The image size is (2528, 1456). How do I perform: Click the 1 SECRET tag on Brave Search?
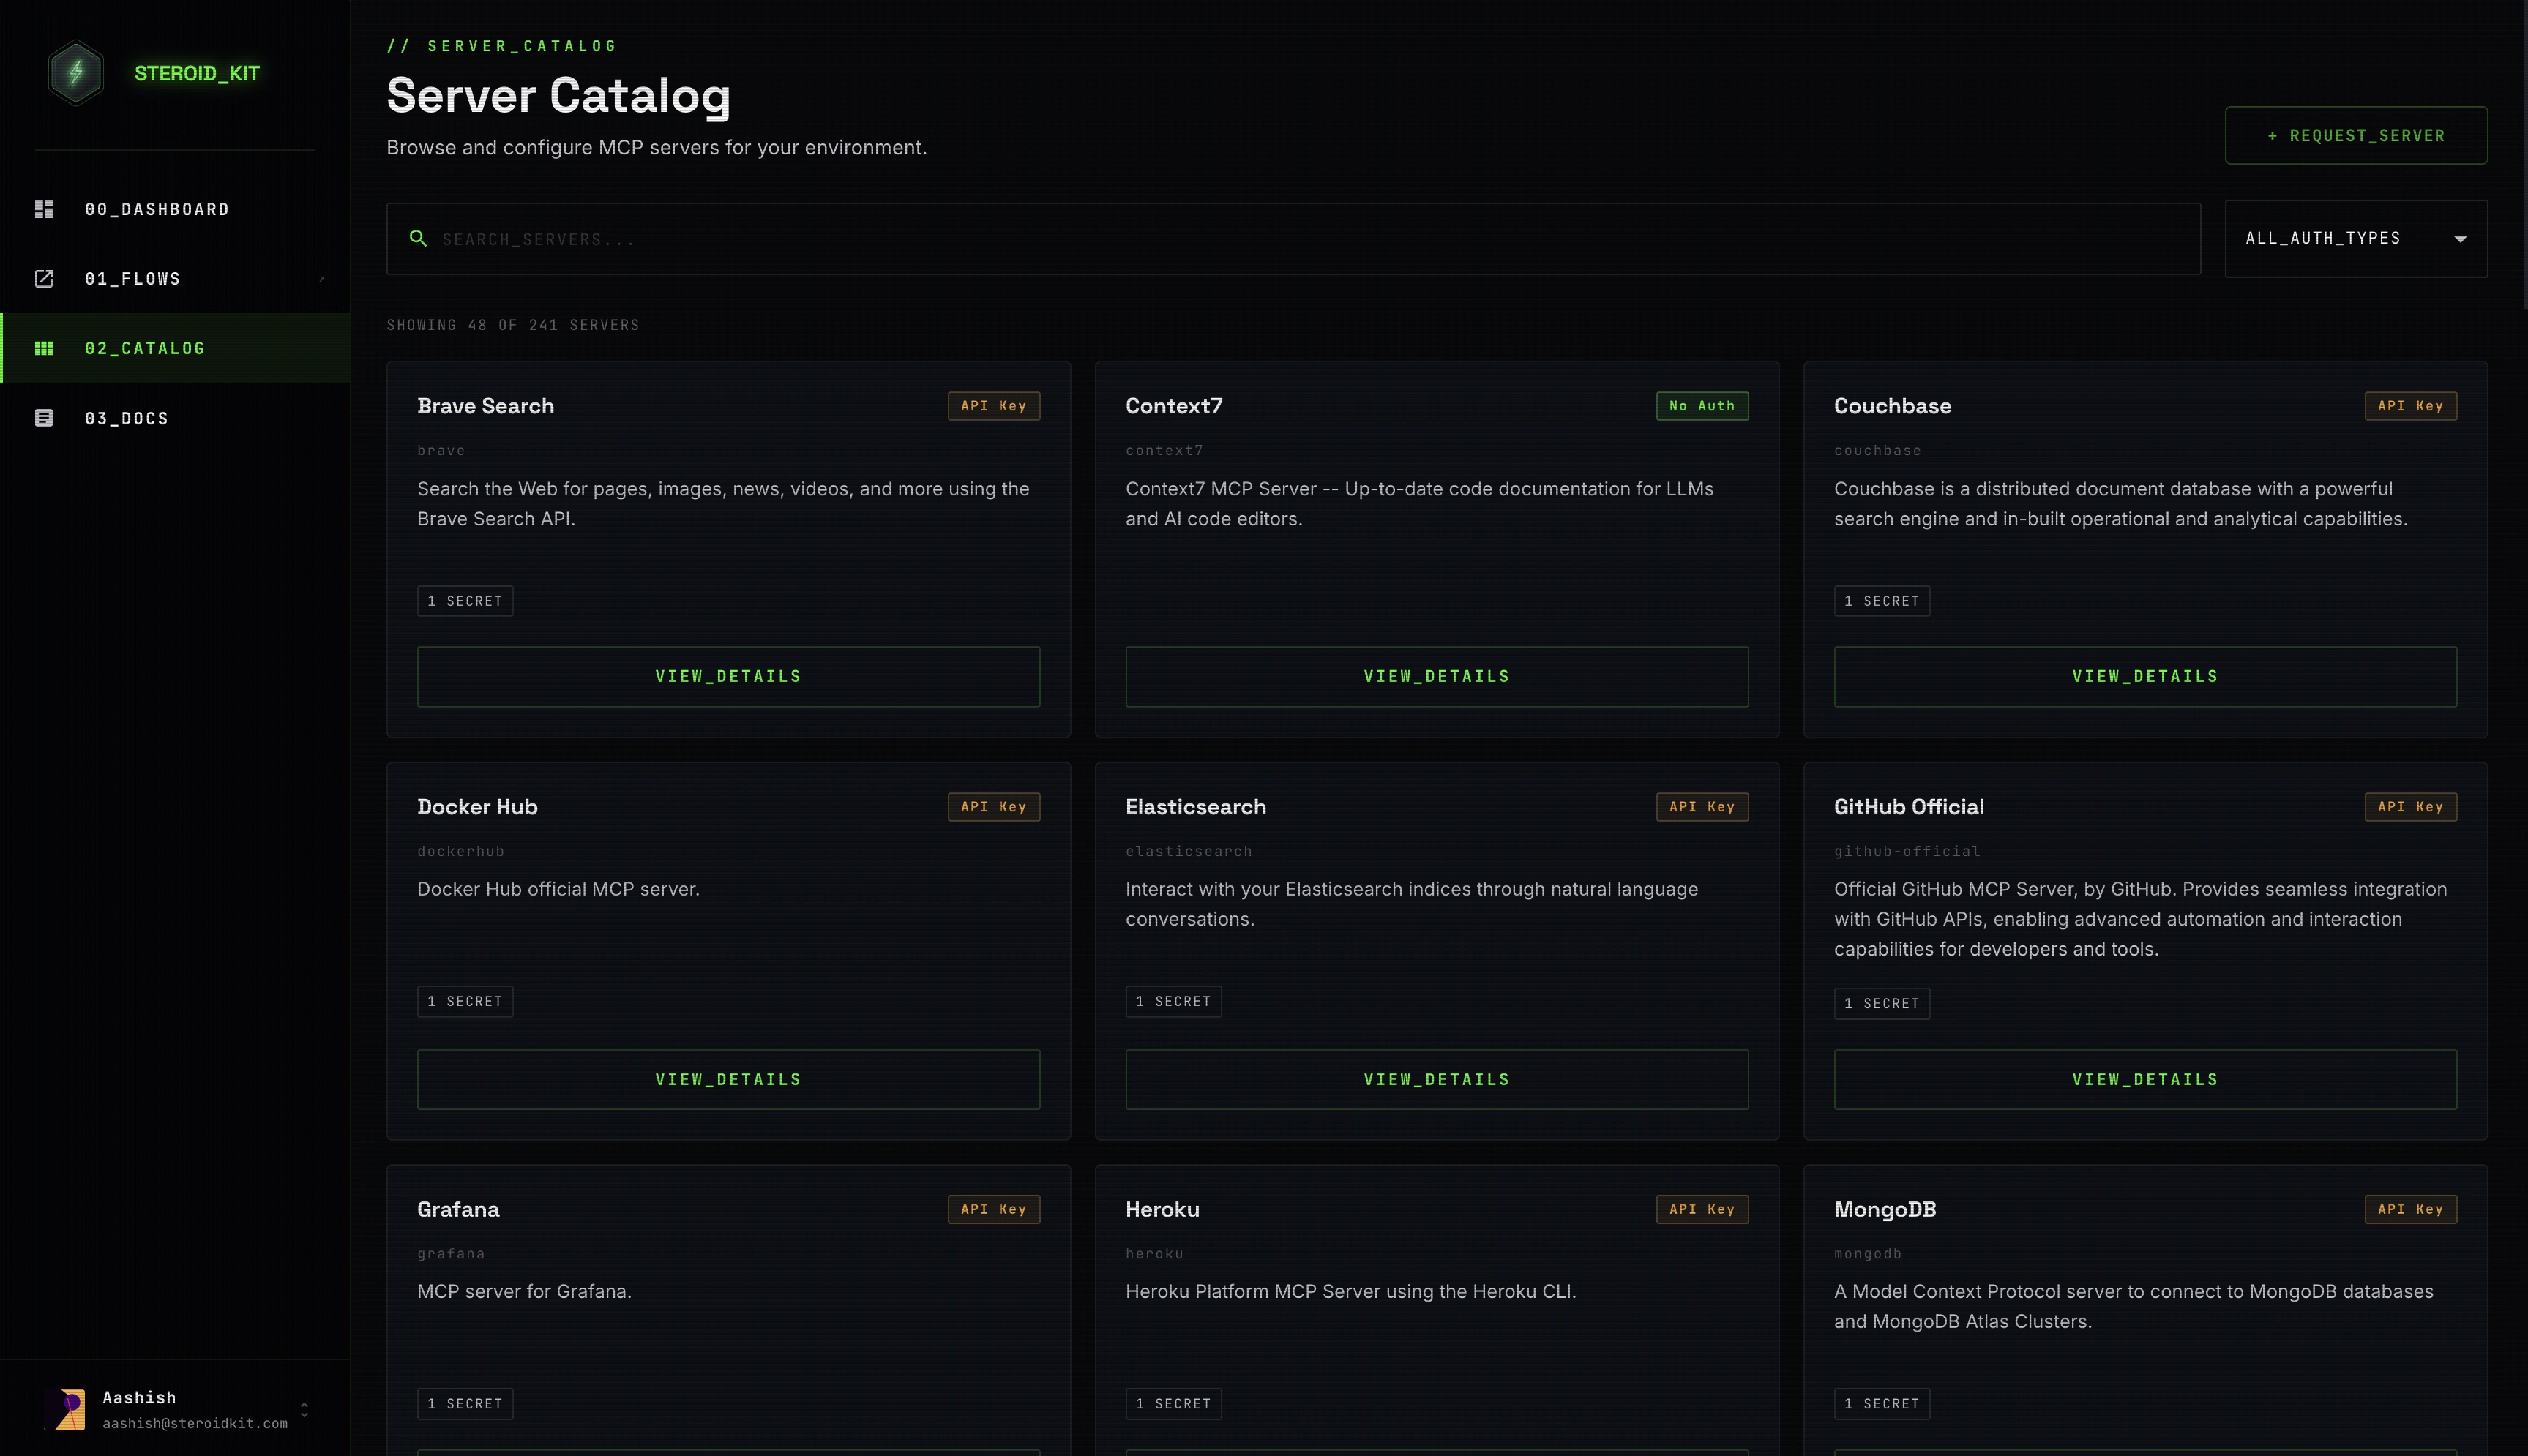tap(465, 601)
